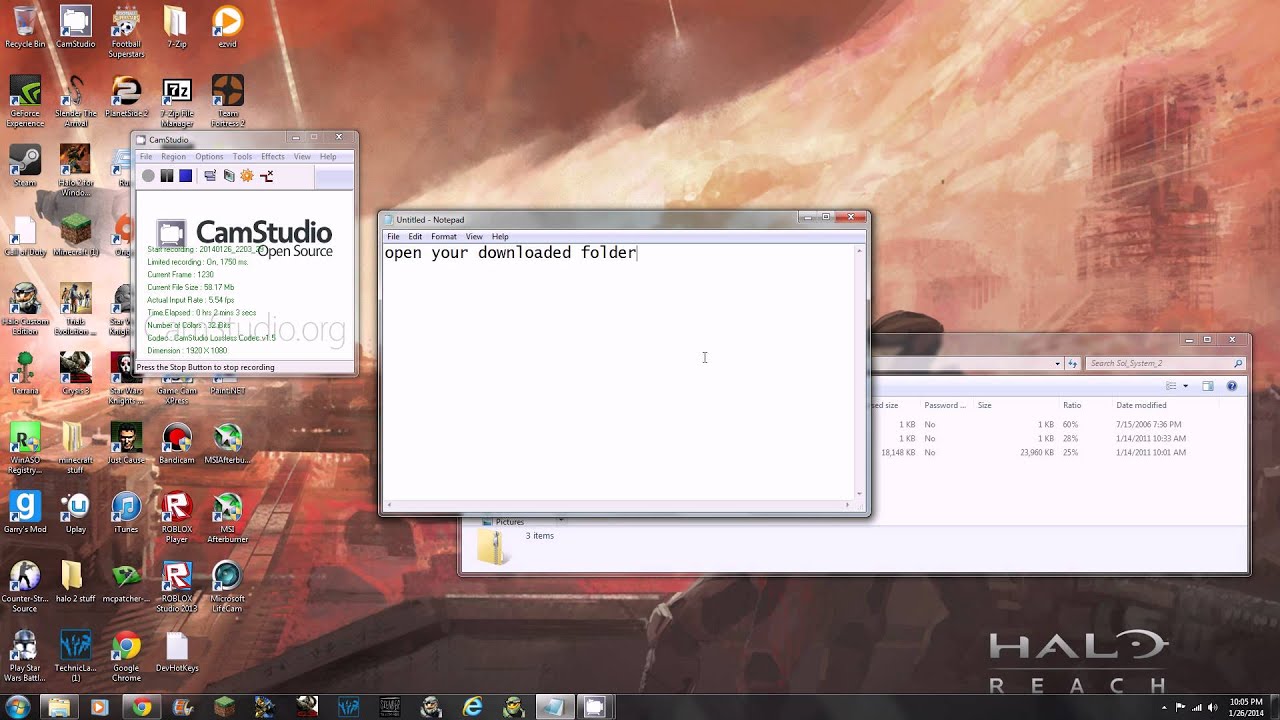Click the Windows Start orb
The width and height of the screenshot is (1280, 720).
(17, 707)
